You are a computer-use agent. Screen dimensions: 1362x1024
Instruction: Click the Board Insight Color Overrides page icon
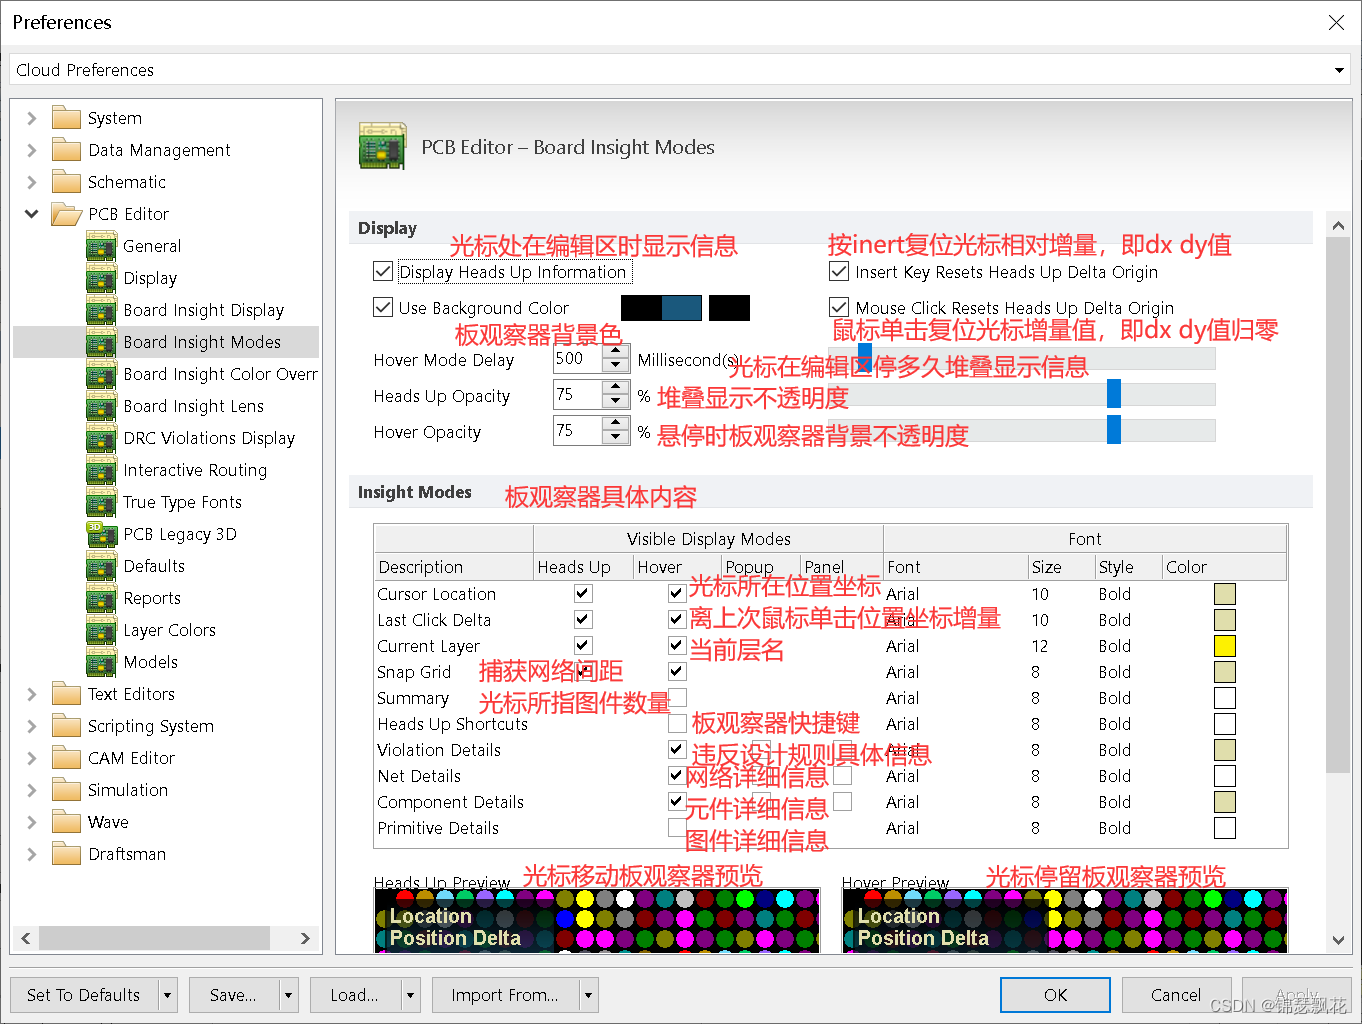pos(101,374)
